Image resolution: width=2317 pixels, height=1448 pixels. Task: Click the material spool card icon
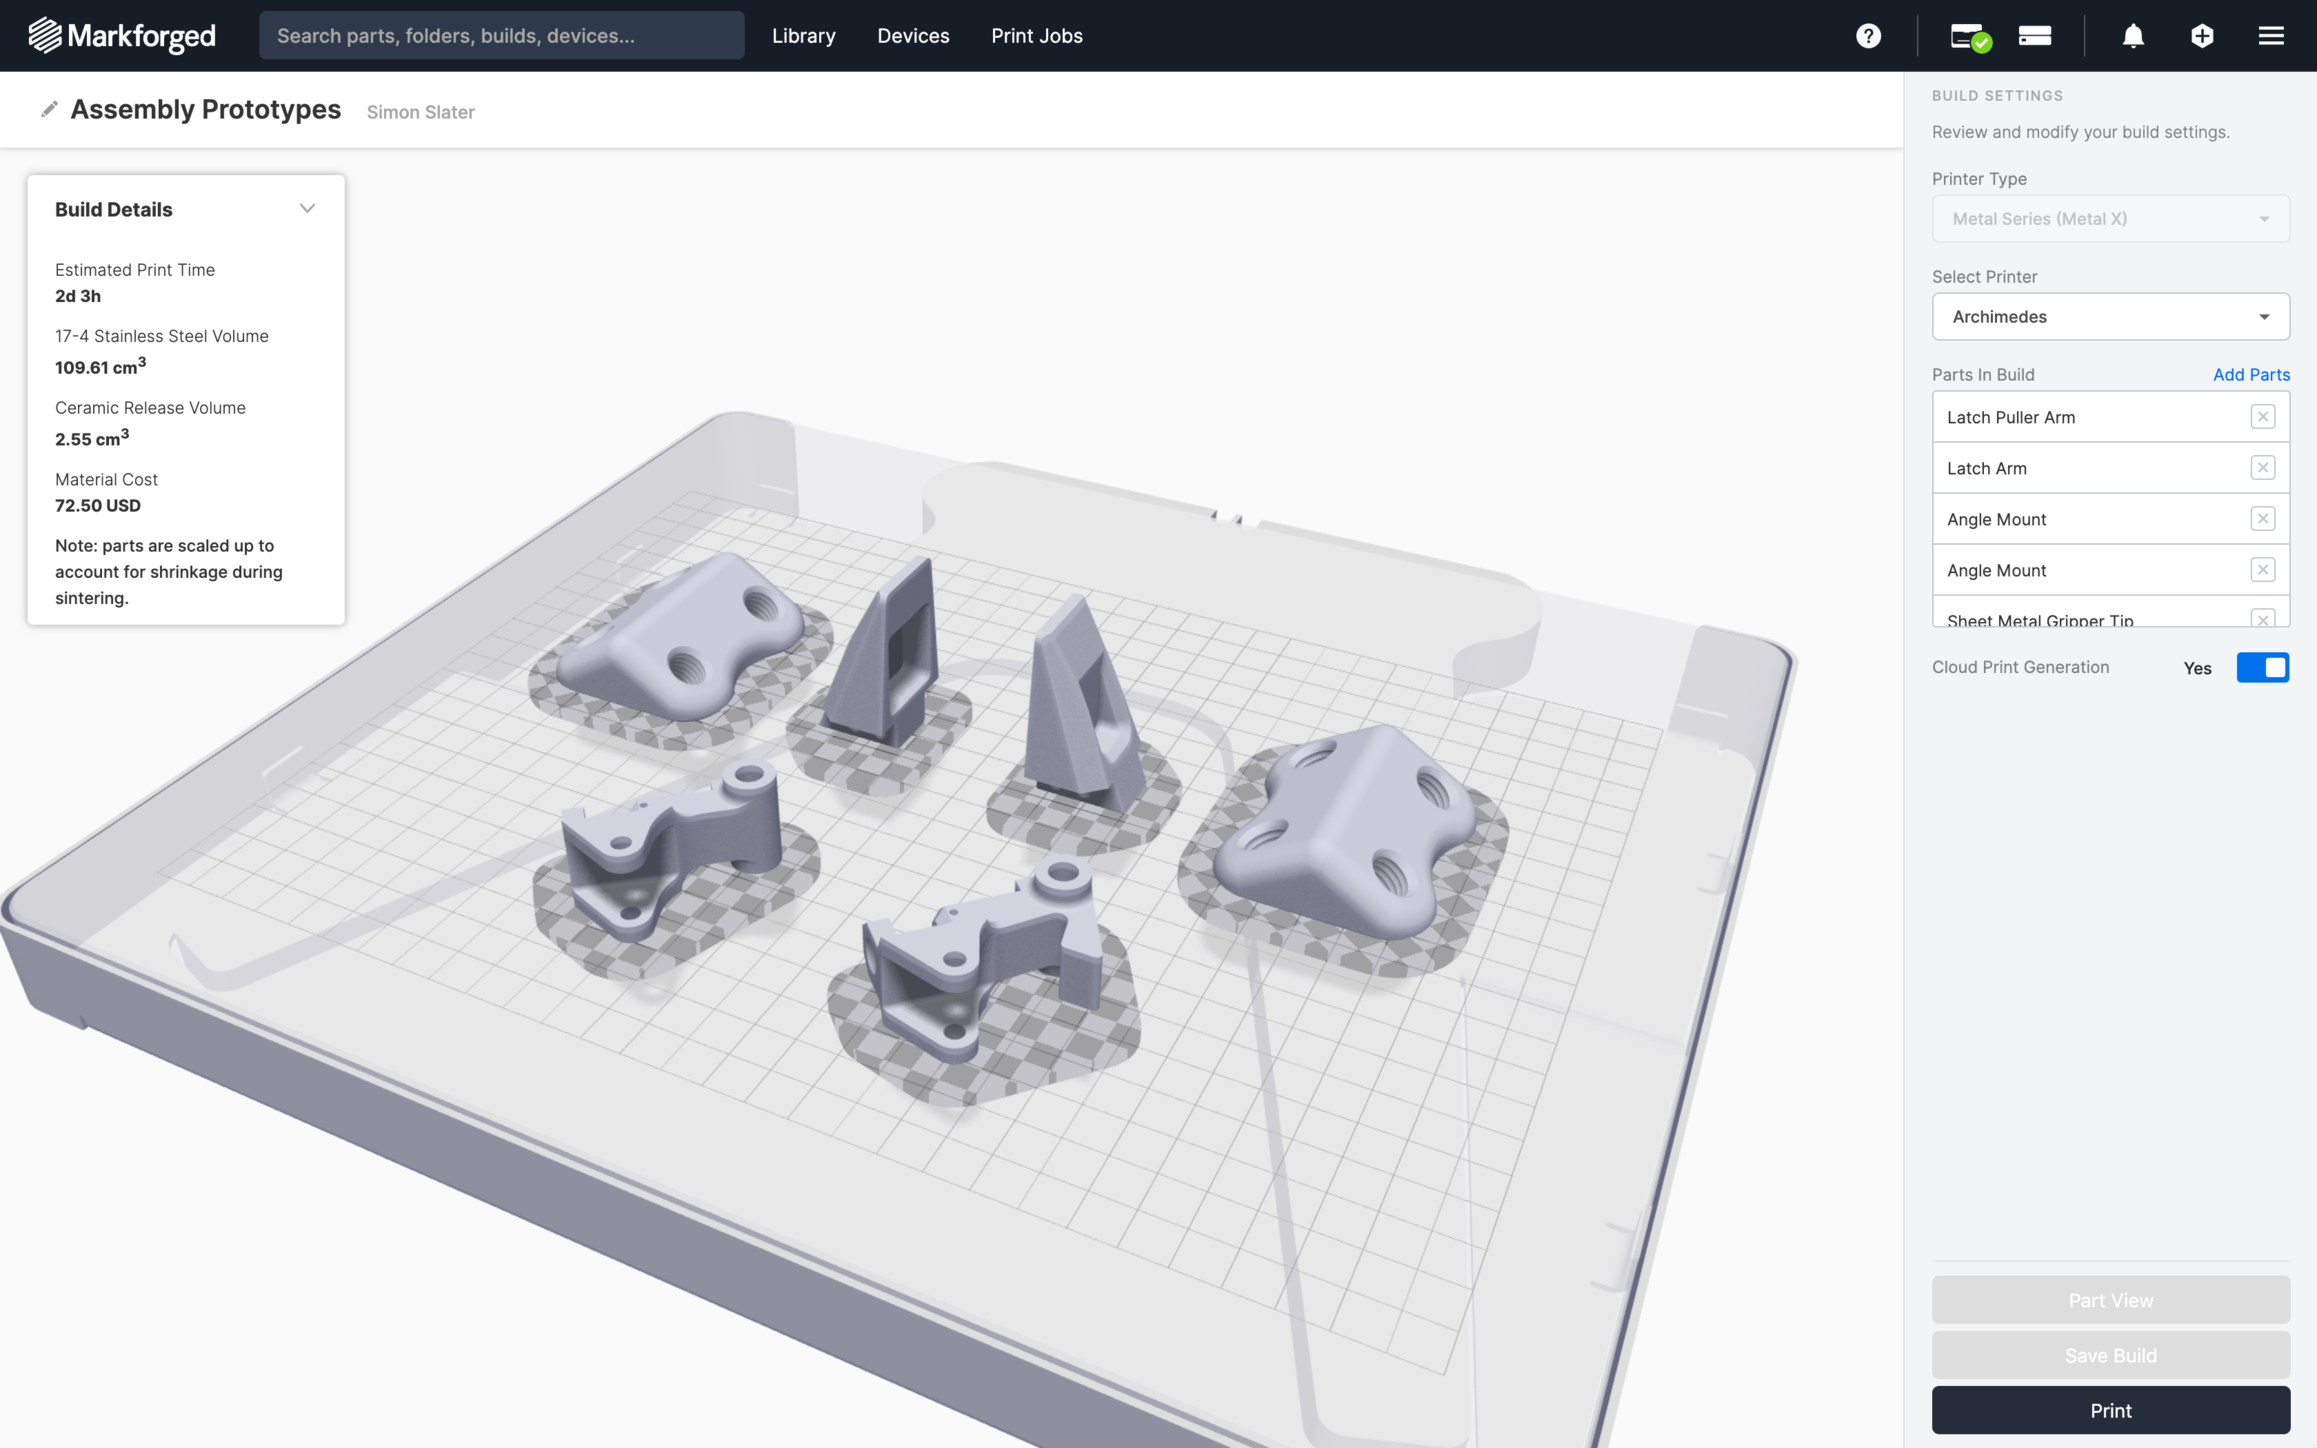click(x=2034, y=36)
